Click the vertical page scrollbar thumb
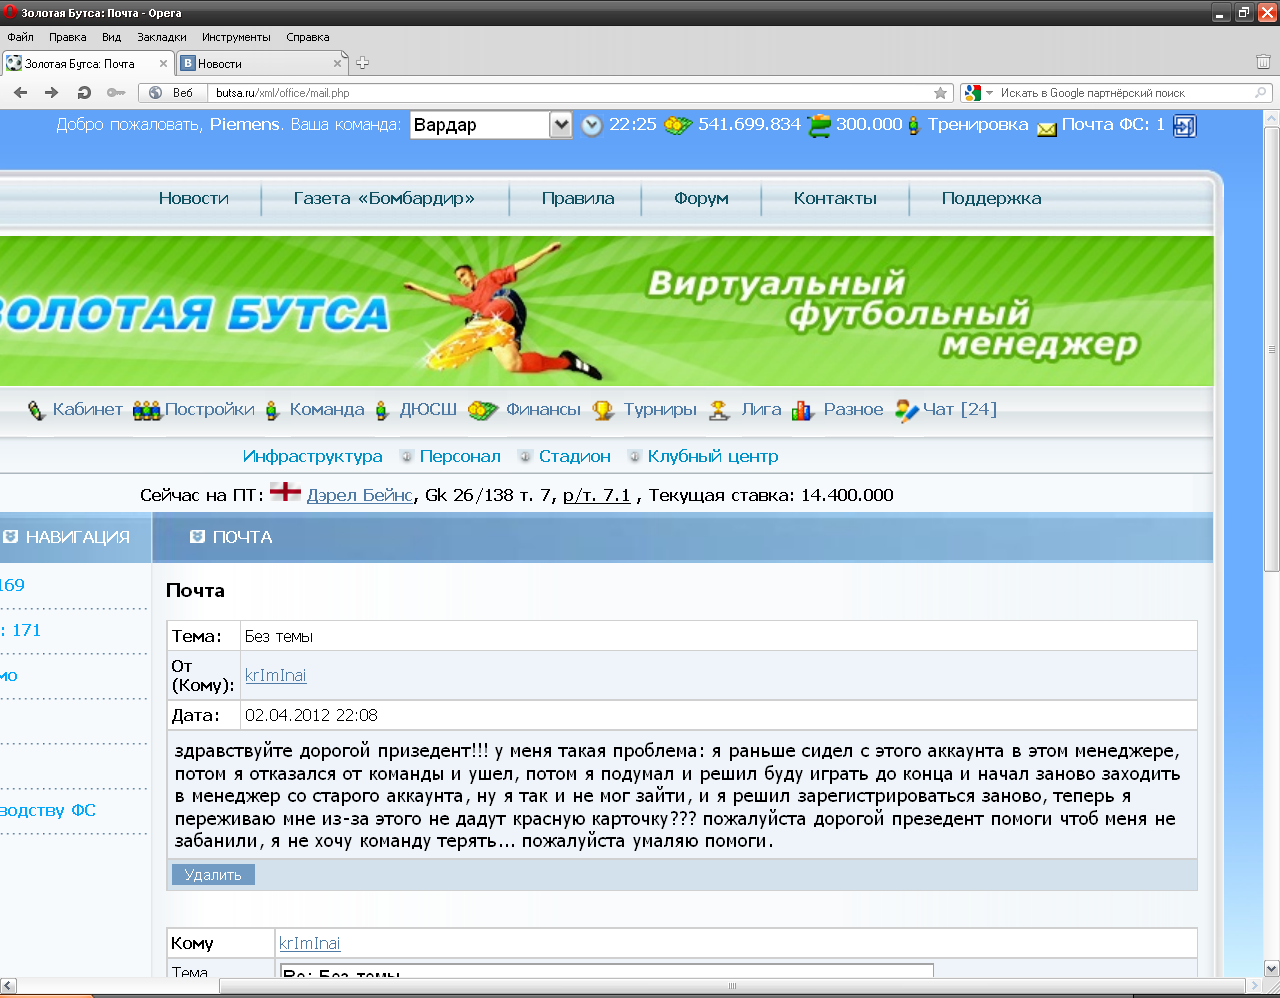This screenshot has width=1280, height=998. pos(1271,350)
